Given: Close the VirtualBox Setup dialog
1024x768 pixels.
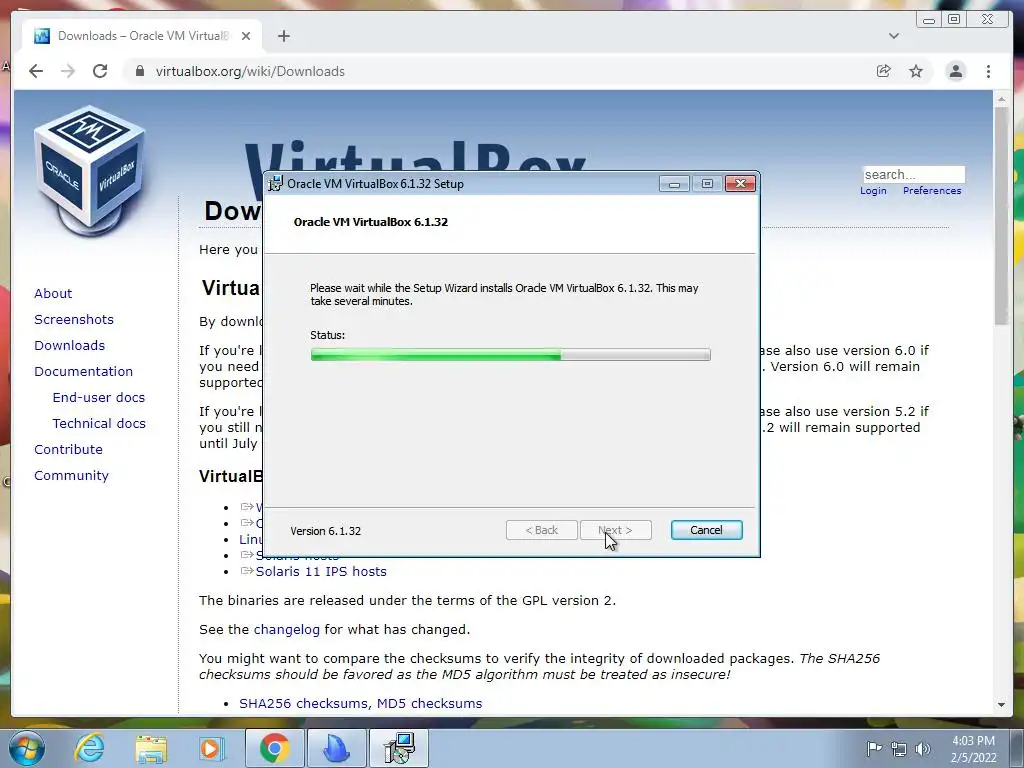Looking at the screenshot, I should [740, 184].
